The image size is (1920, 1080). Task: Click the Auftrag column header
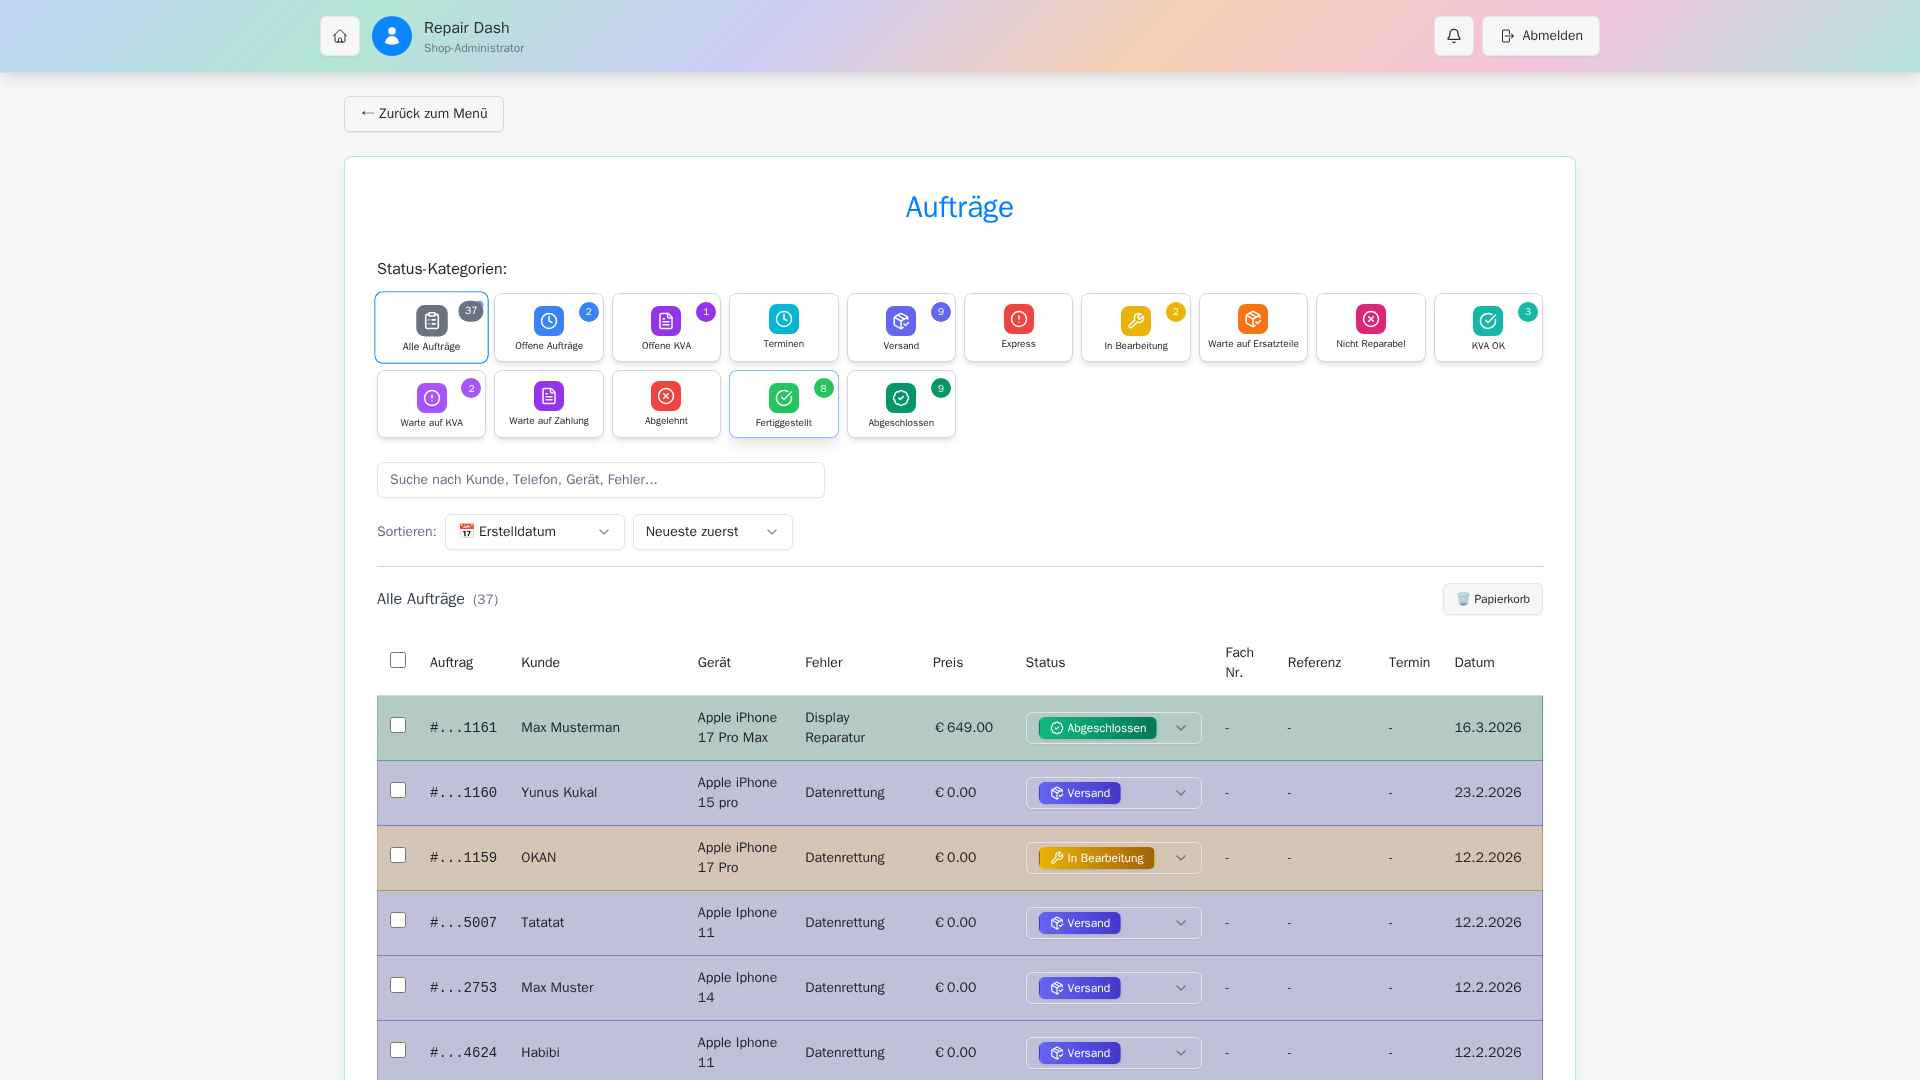pyautogui.click(x=451, y=663)
